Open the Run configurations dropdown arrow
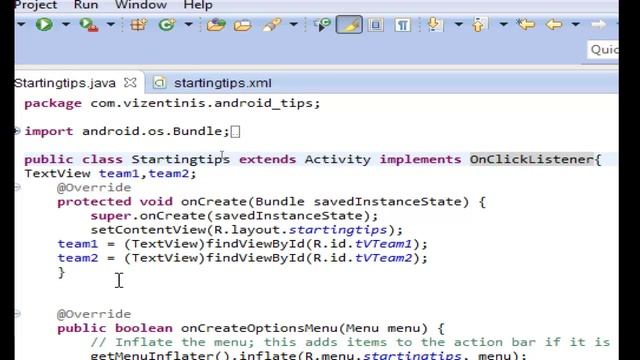Image resolution: width=640 pixels, height=360 pixels. pyautogui.click(x=66, y=24)
